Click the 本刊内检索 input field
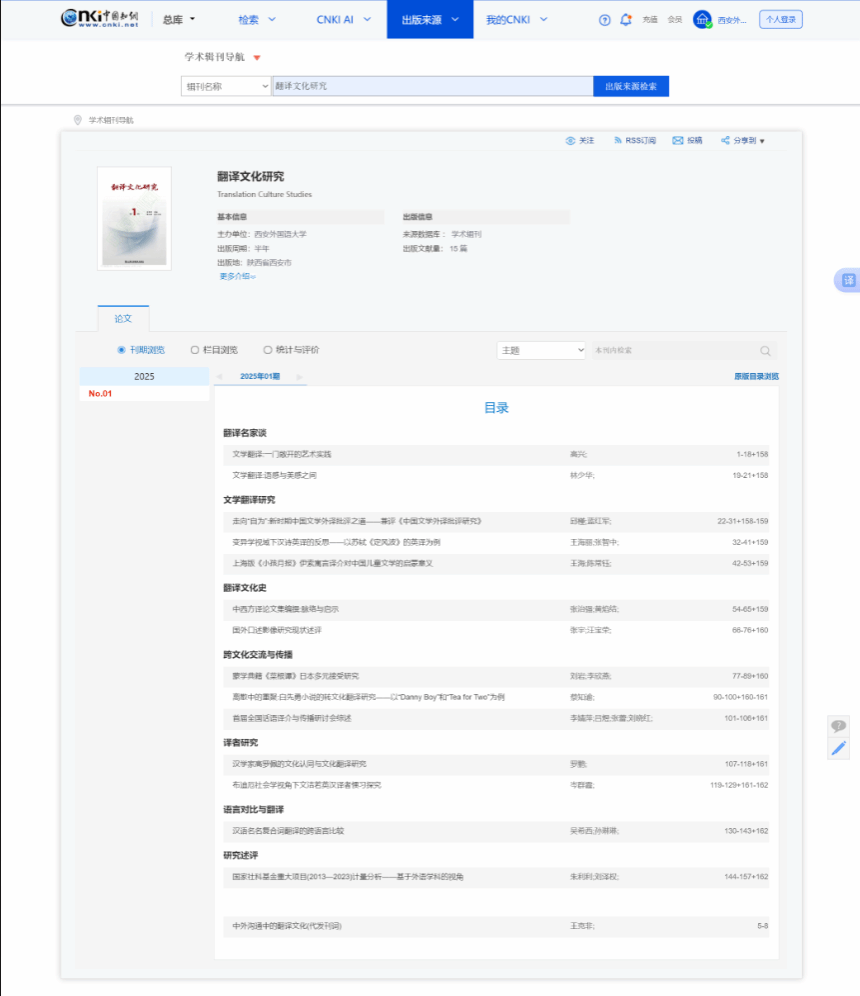Screen dimensions: 860x996 676,350
